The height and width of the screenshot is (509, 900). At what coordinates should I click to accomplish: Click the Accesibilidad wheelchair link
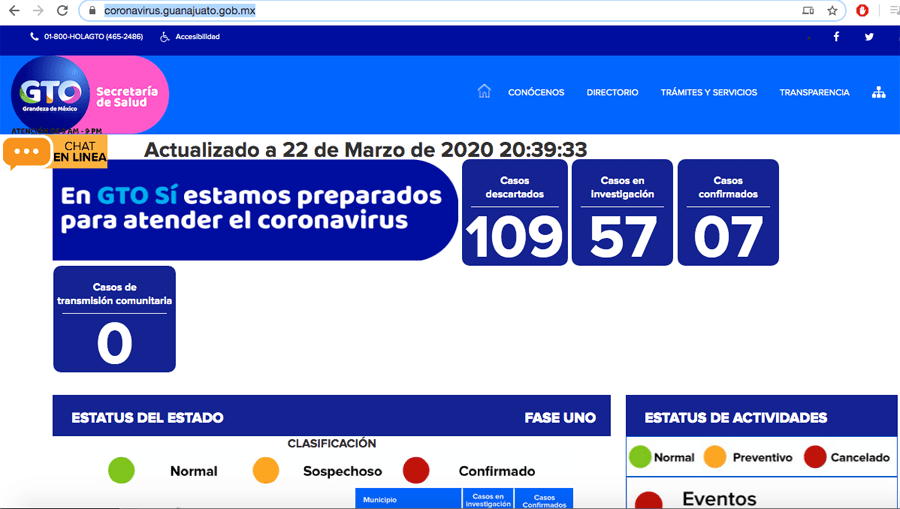point(190,37)
